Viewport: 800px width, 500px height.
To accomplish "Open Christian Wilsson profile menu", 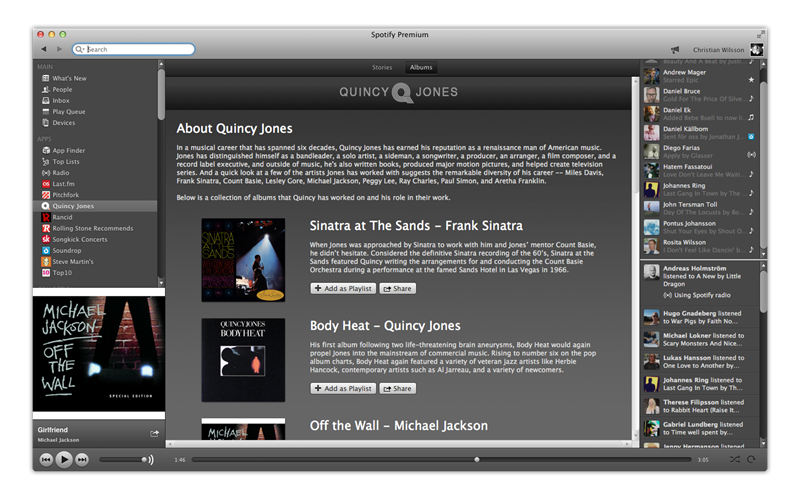I will tap(716, 49).
